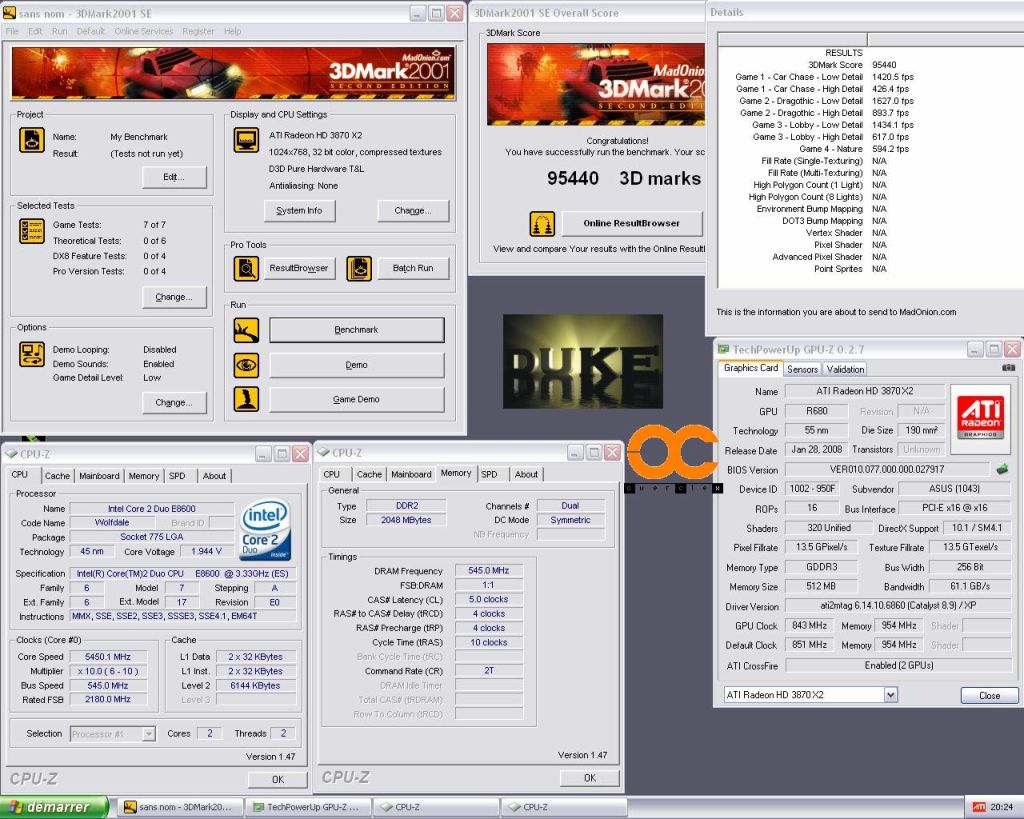Open the Help menu in 3DMark2001
Image resolution: width=1024 pixels, height=819 pixels.
click(232, 31)
